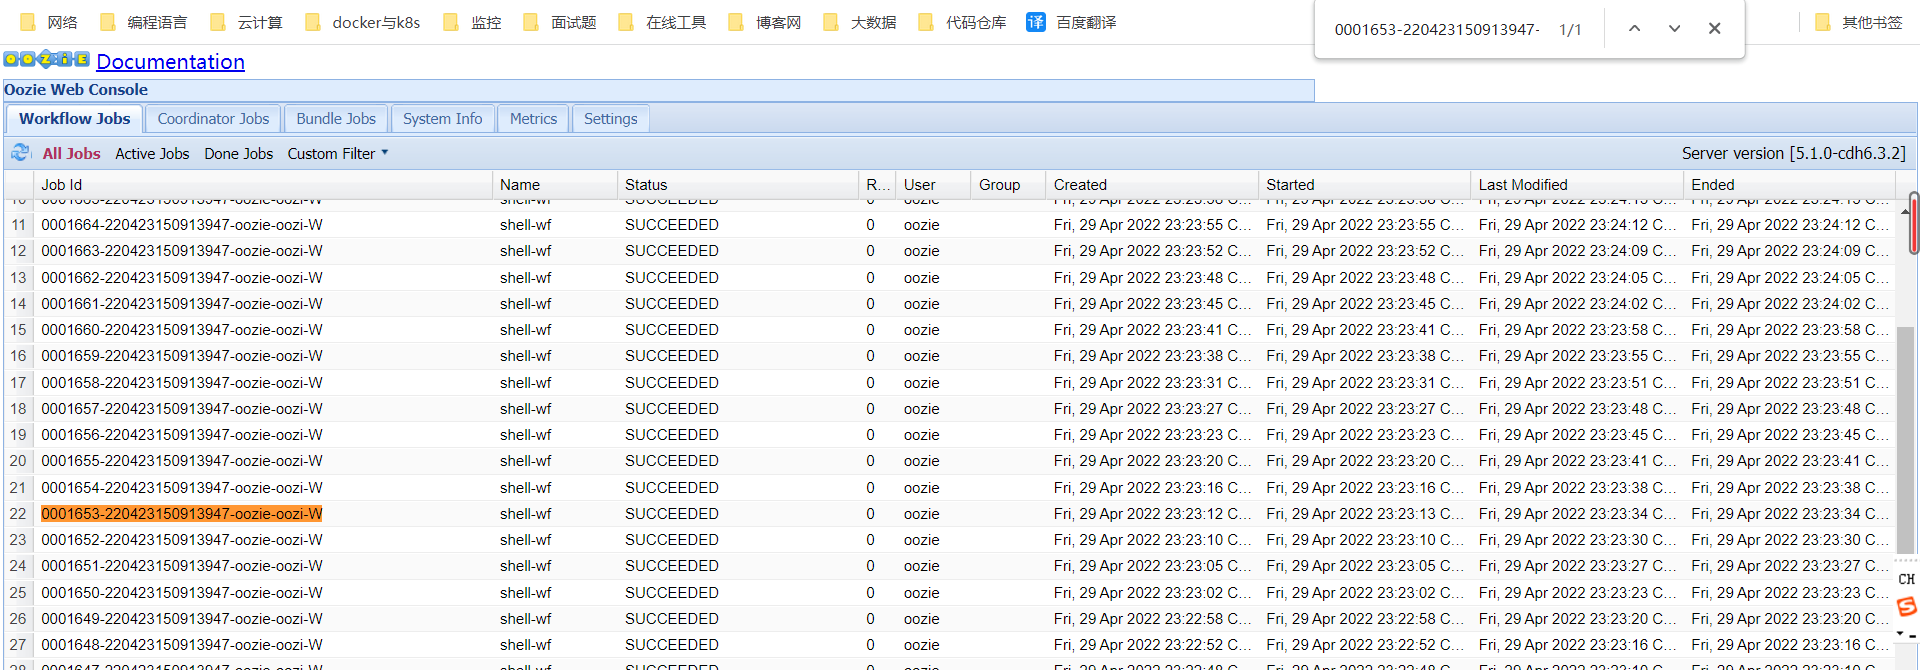
Task: Click shell-wf name in row 27
Action: (x=526, y=644)
